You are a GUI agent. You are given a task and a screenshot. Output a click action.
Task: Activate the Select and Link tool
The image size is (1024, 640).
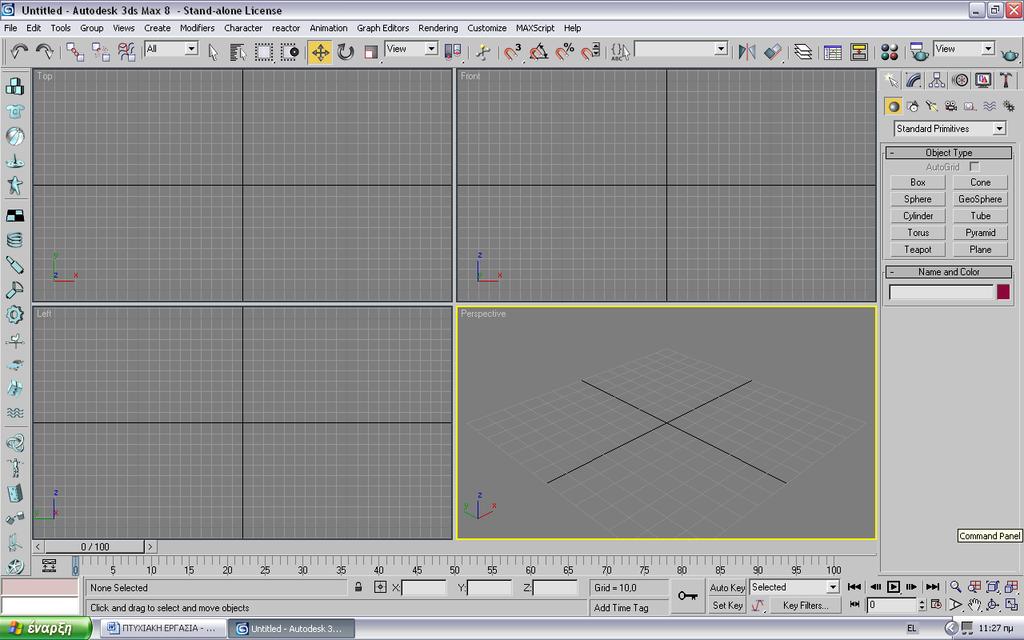tap(74, 52)
